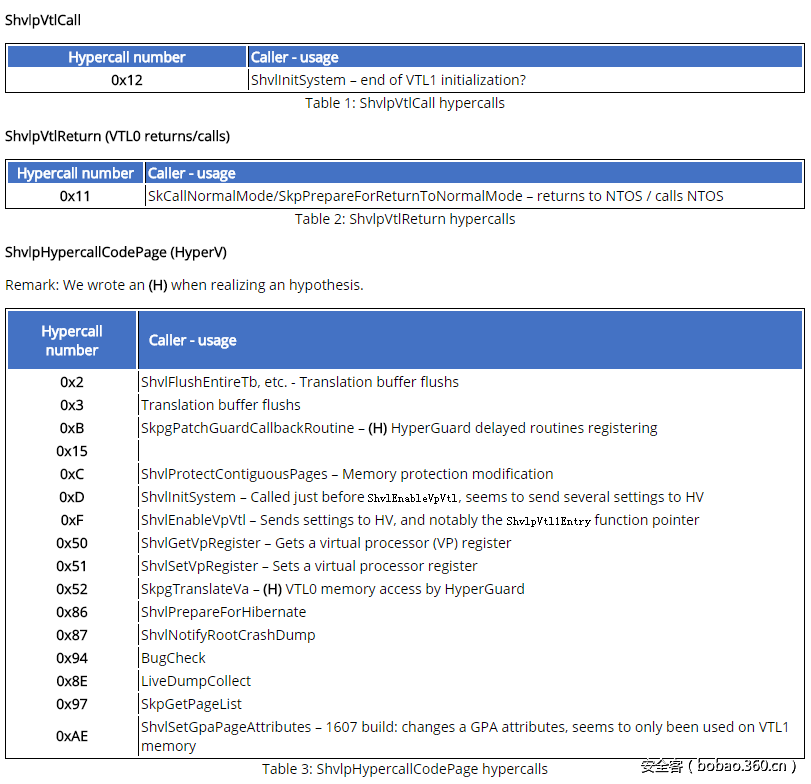Screen dimensions: 811x784
Task: Click the ShvlSetGpaPageAttributes row description
Action: [x=465, y=736]
